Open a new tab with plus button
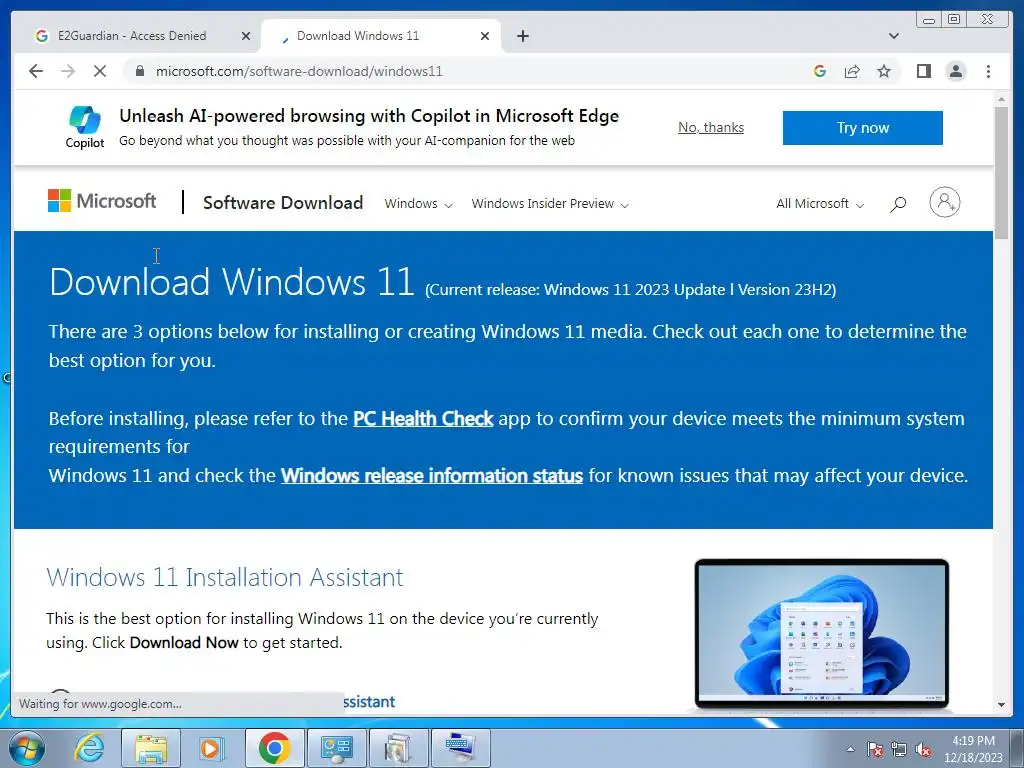The image size is (1024, 768). point(523,36)
